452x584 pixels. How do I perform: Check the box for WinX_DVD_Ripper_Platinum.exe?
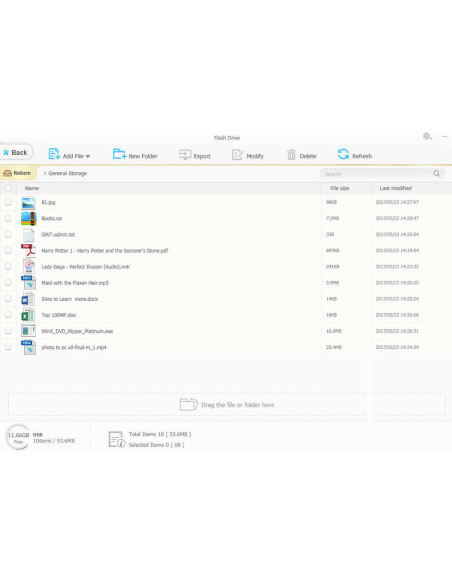(x=8, y=331)
